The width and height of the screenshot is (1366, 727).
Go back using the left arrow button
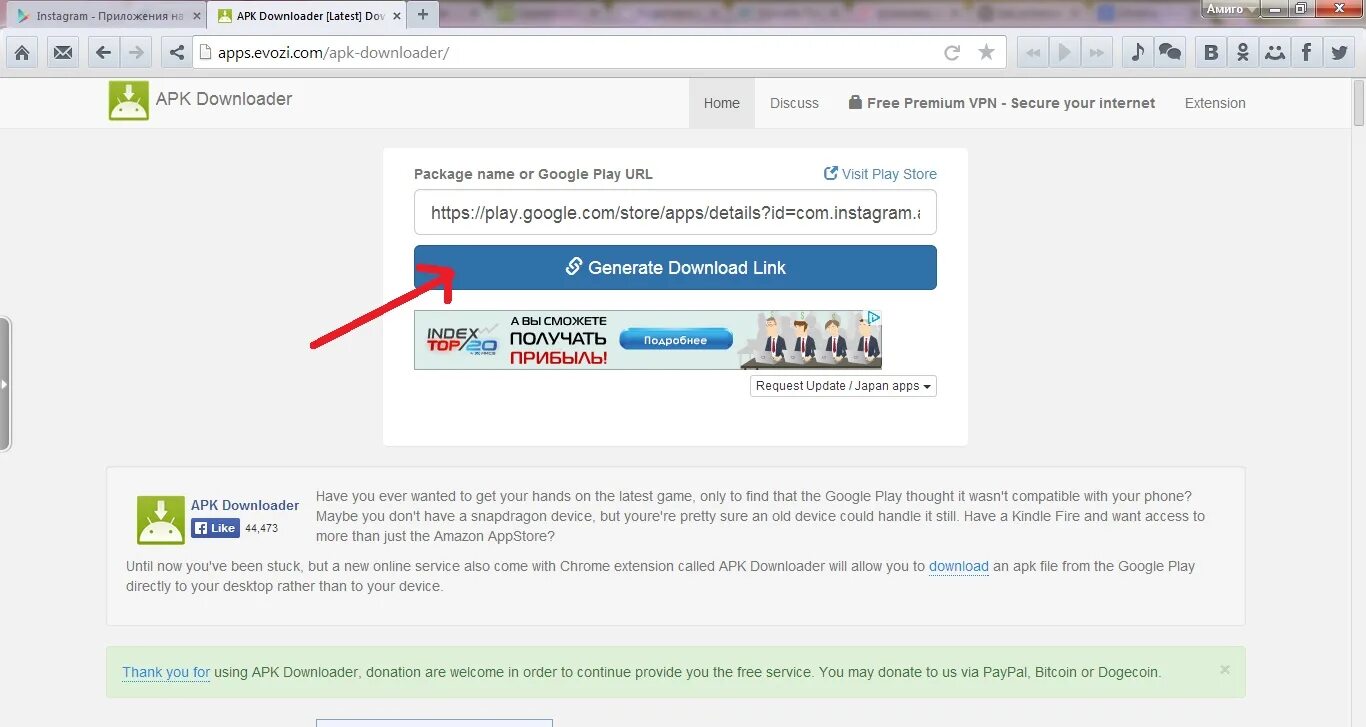coord(103,53)
